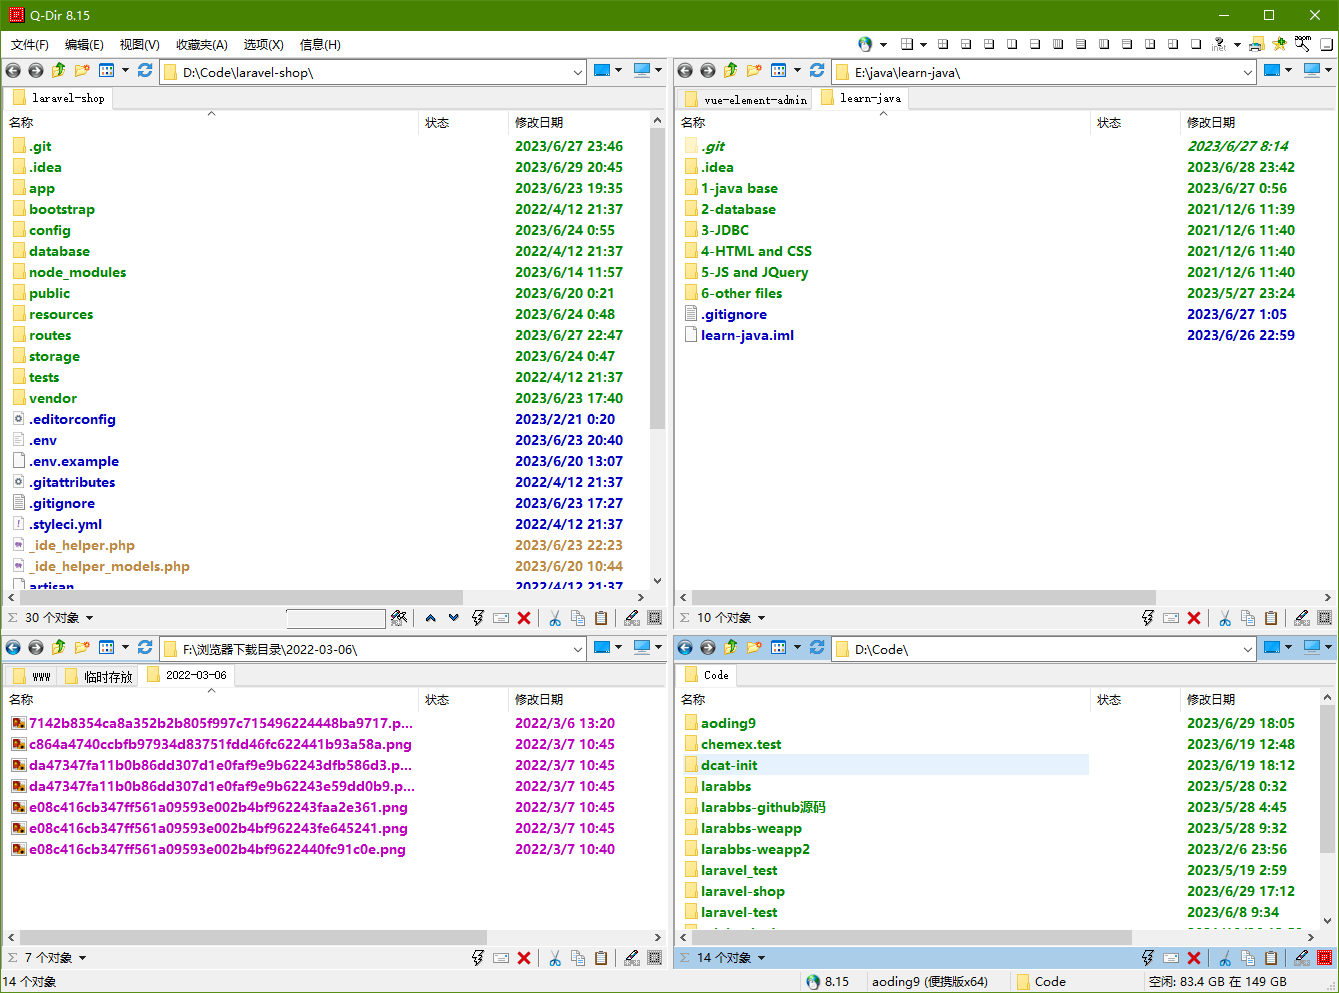Click up arrow icon in laravel-shop status bar

(x=431, y=618)
